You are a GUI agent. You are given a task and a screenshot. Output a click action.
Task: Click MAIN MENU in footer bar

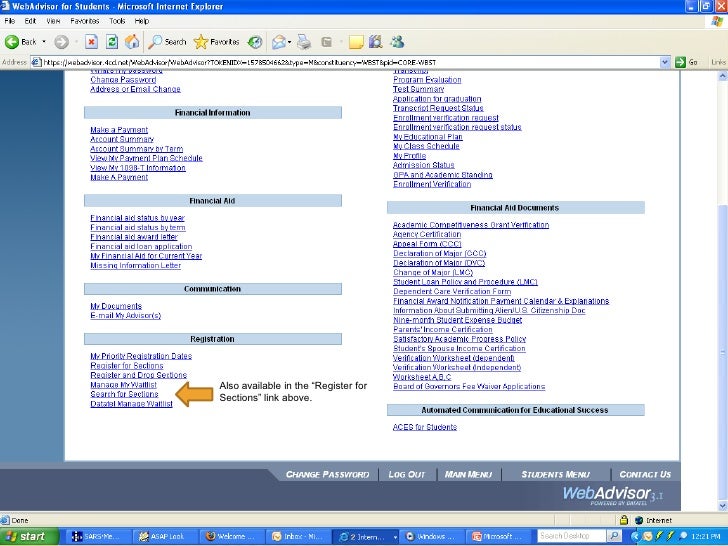[x=468, y=474]
